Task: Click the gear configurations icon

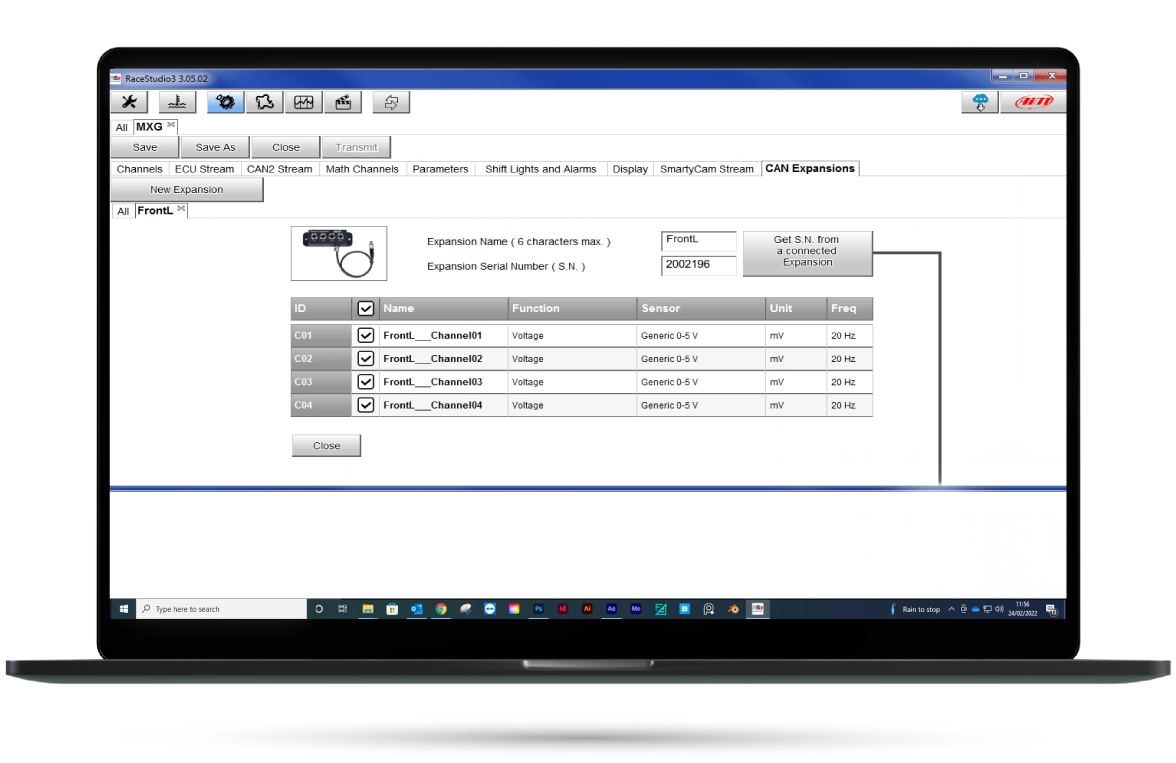Action: tap(226, 102)
